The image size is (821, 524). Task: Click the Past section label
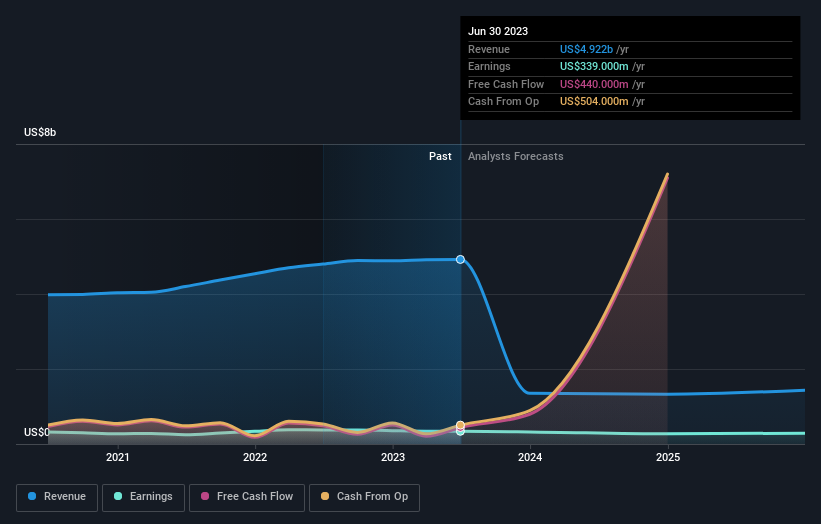pyautogui.click(x=440, y=157)
